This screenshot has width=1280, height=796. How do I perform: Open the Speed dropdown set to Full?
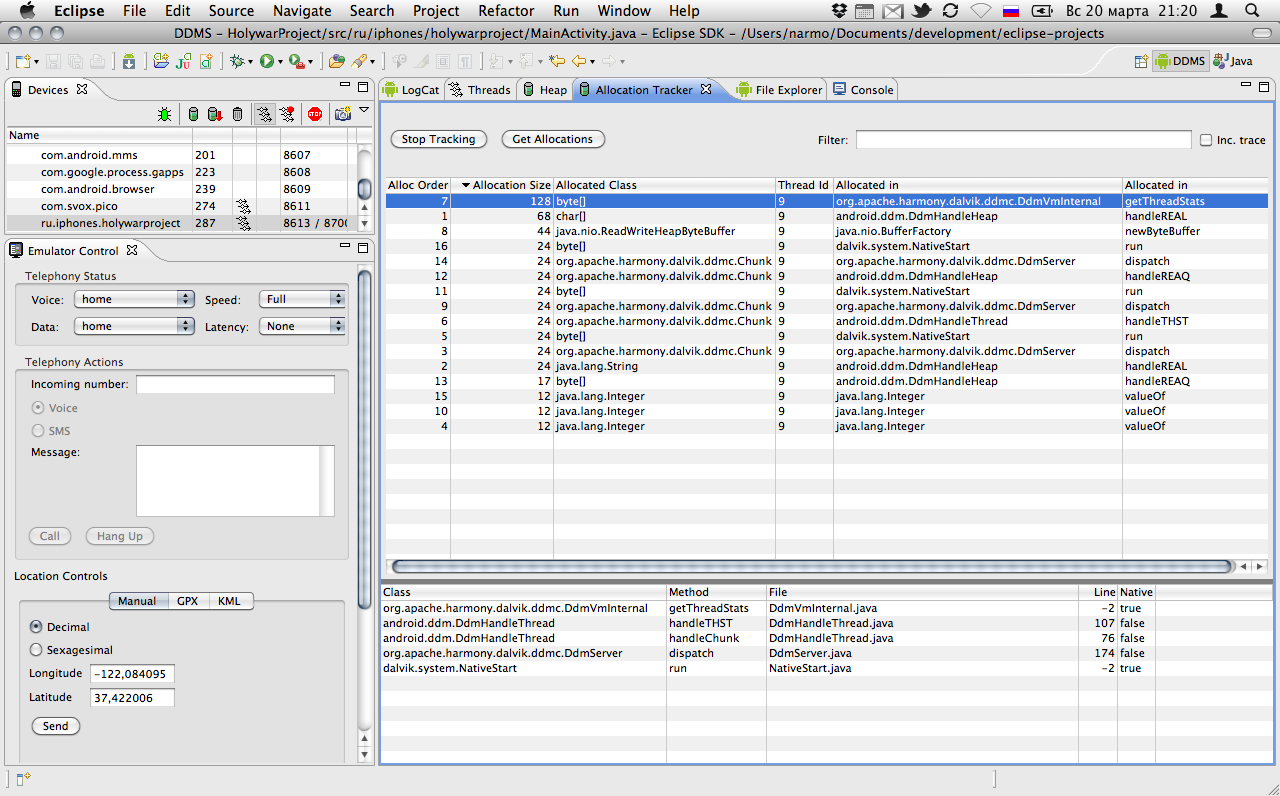tap(302, 299)
